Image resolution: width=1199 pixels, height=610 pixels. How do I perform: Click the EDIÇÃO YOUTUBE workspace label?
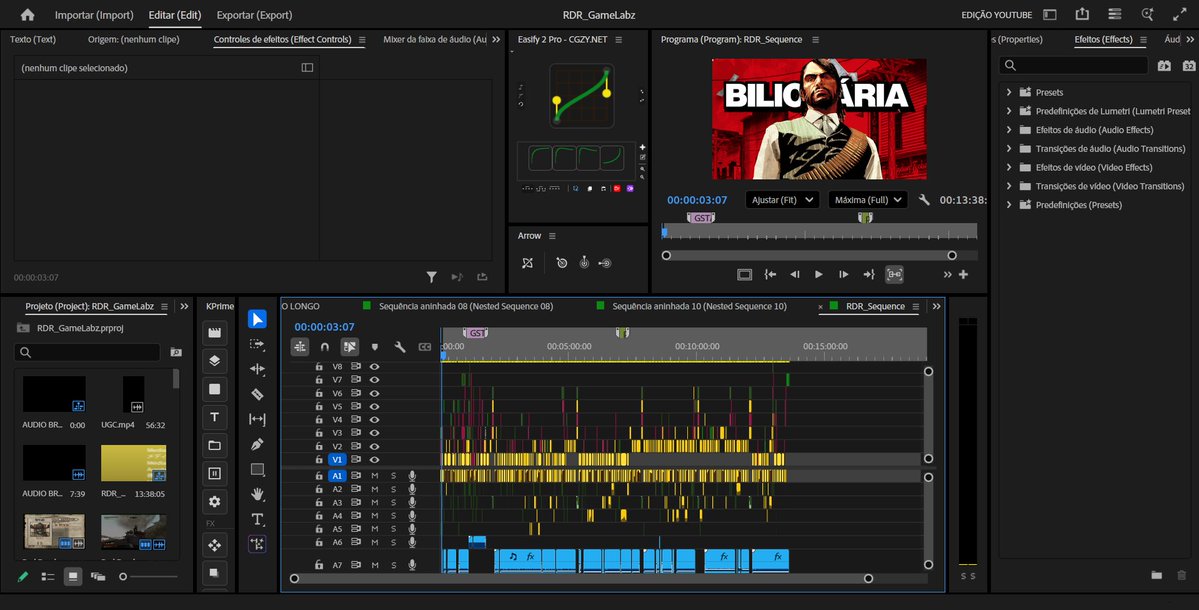pos(996,15)
